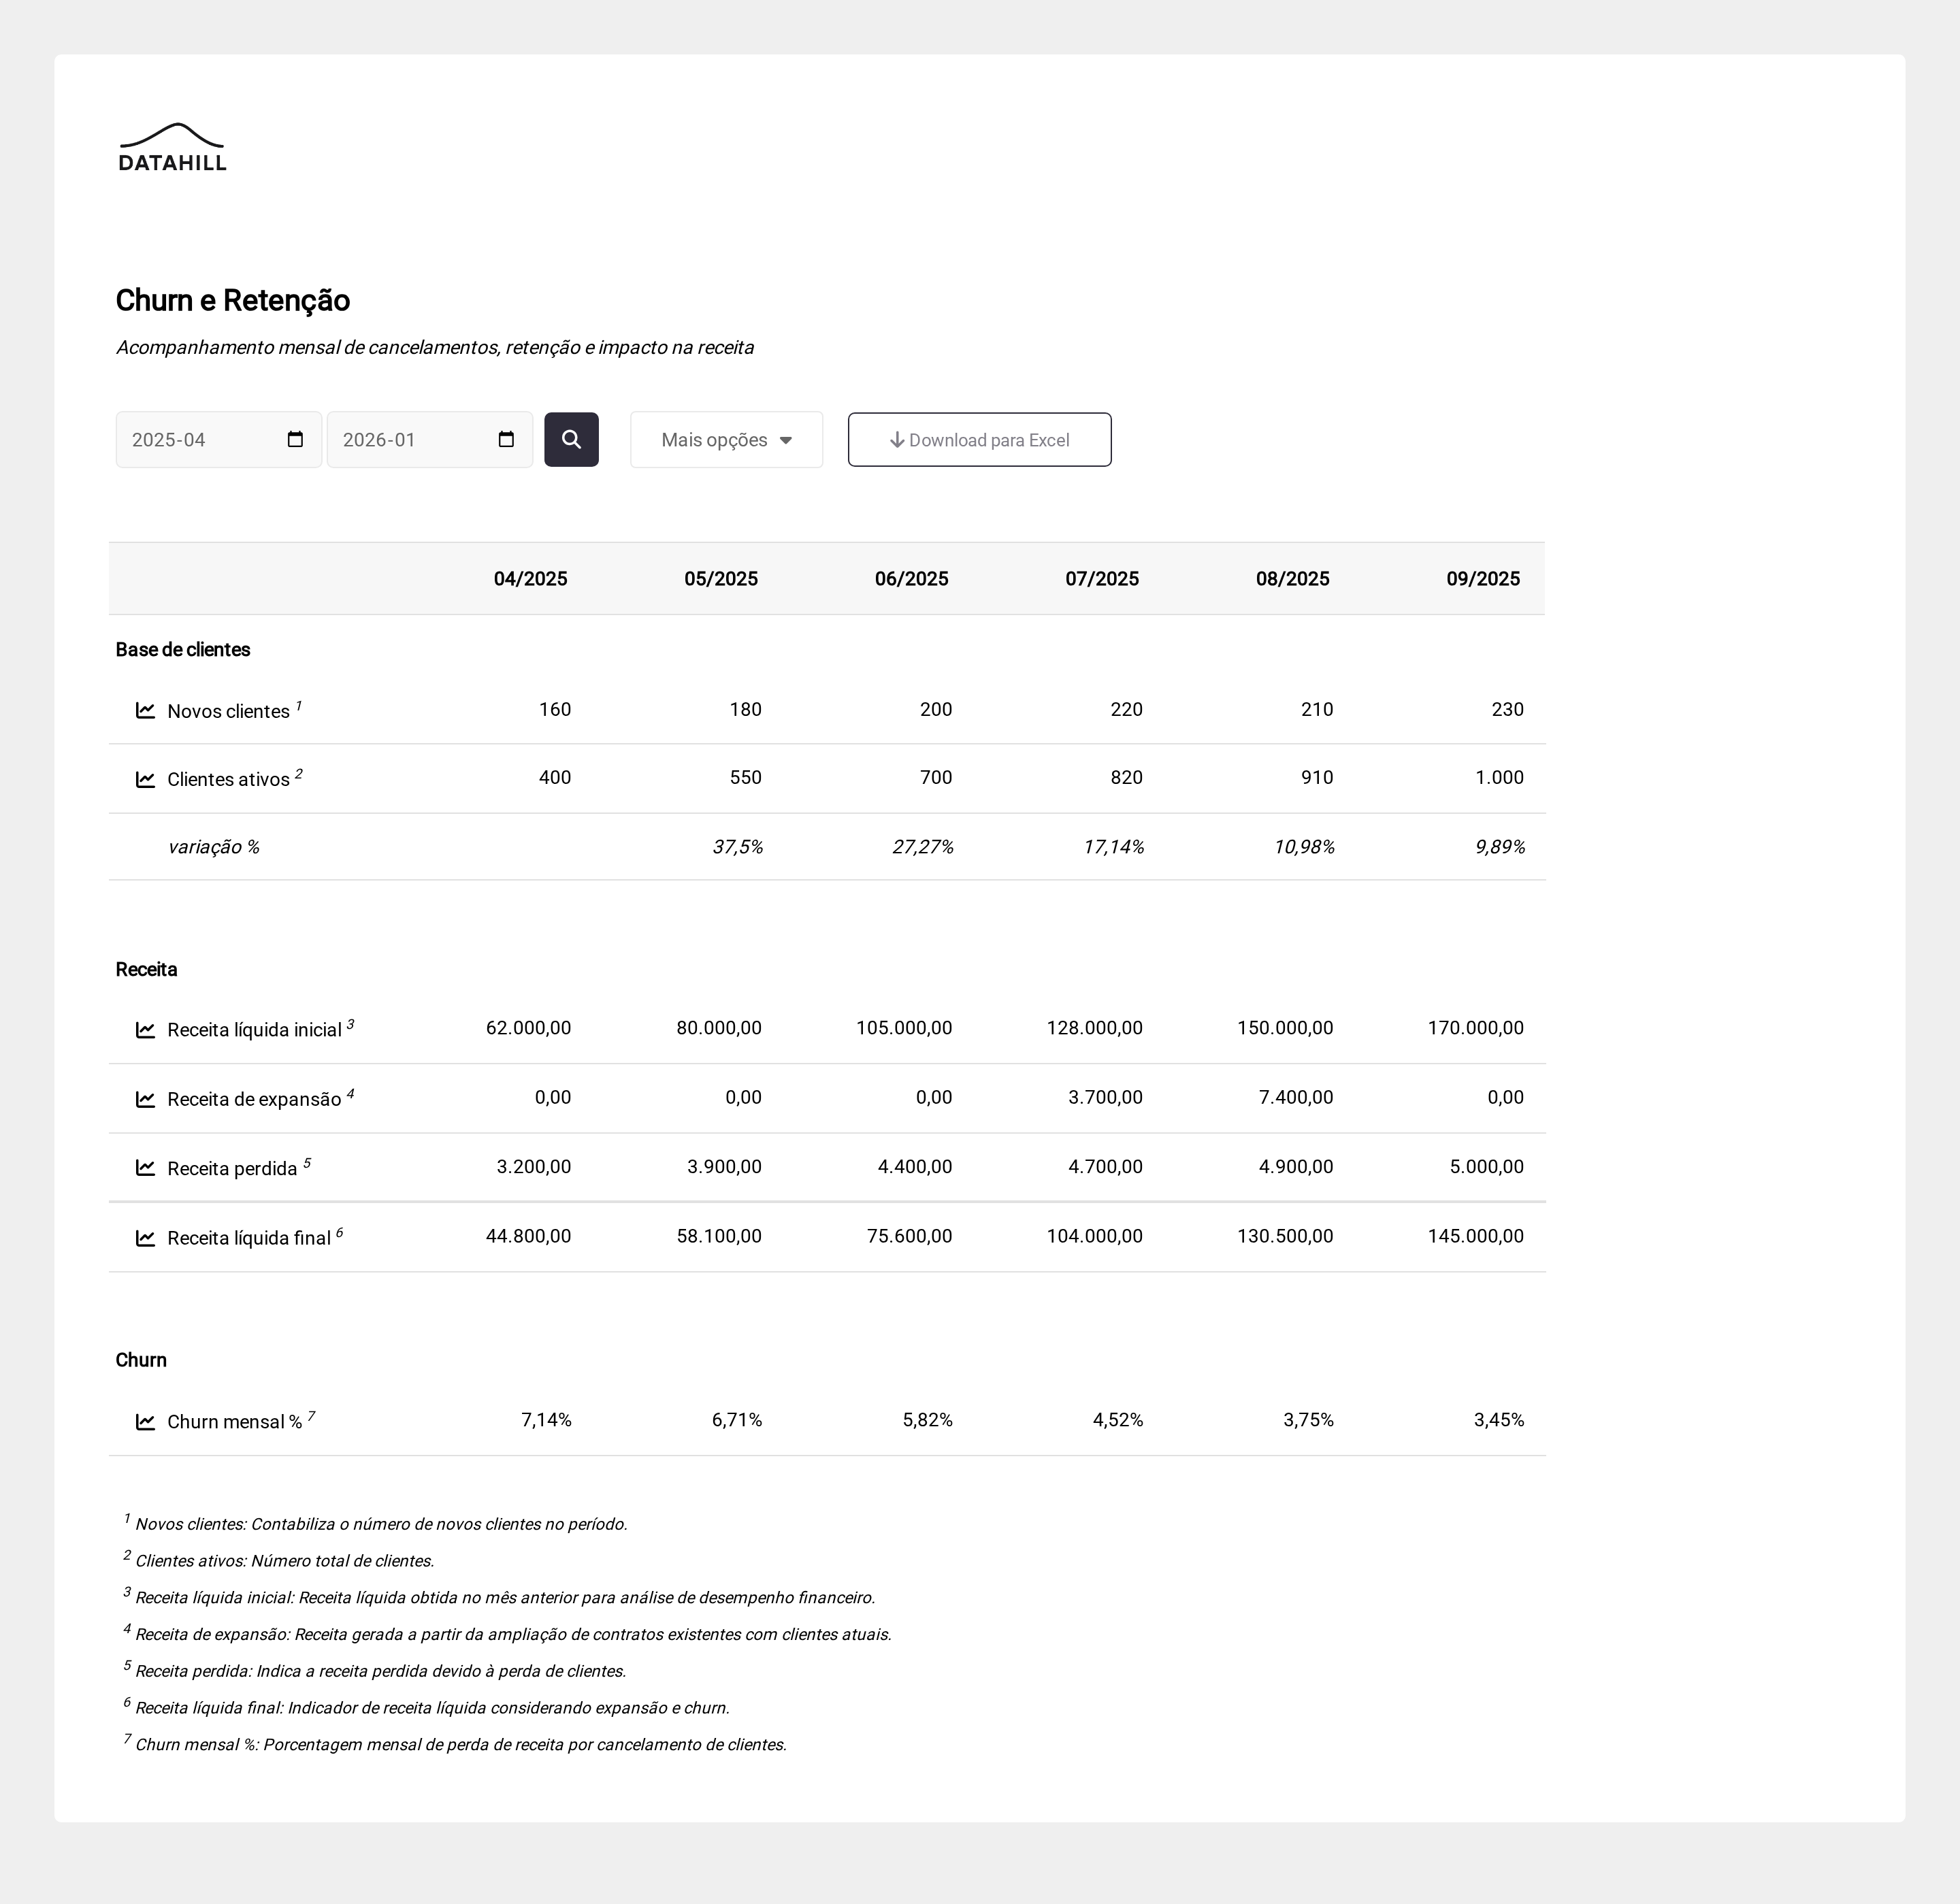Click the Novos clientes row label

(x=228, y=711)
